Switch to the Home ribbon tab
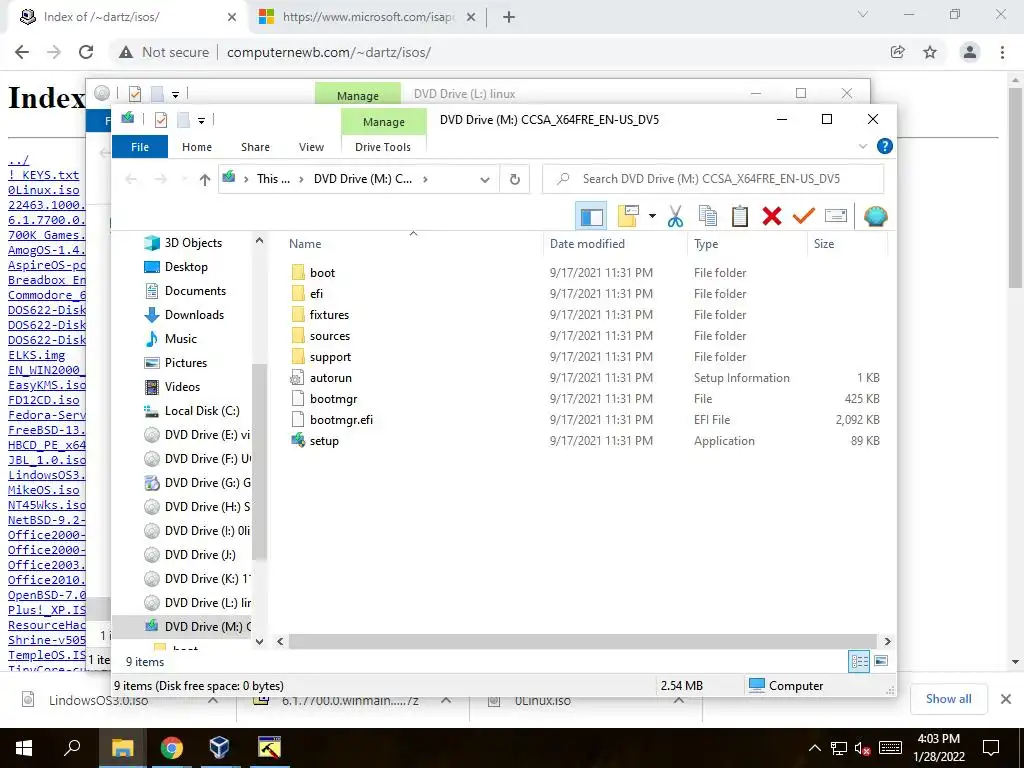 pyautogui.click(x=197, y=147)
